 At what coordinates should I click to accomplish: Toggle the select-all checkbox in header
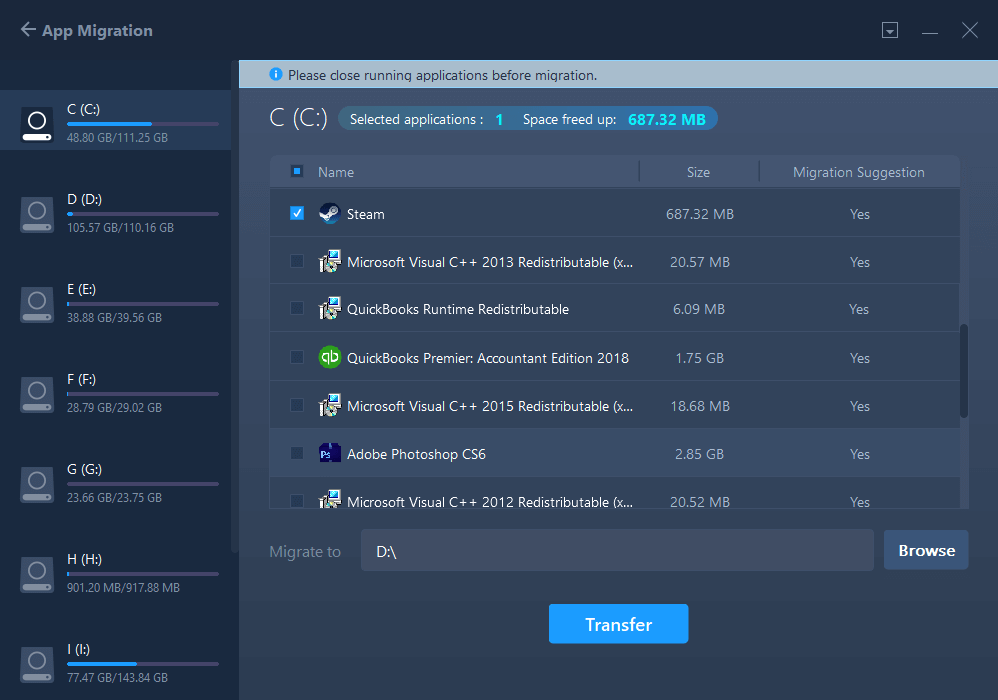click(x=297, y=172)
